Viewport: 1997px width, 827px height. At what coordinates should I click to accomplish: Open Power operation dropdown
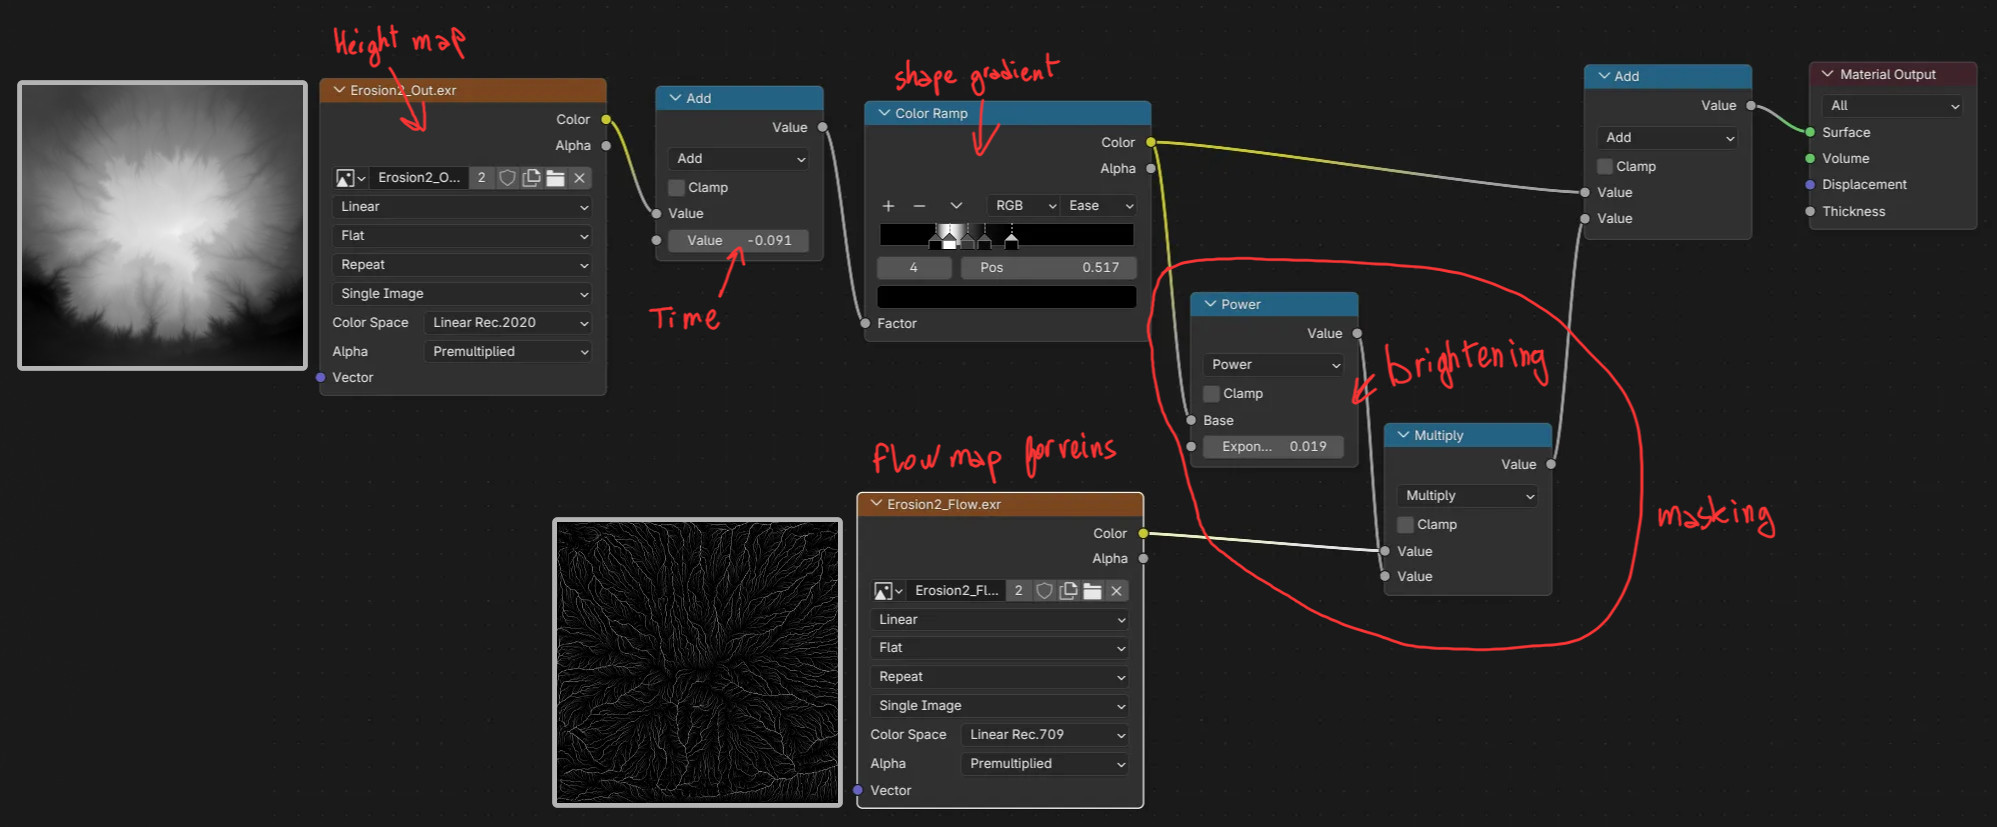(1274, 365)
